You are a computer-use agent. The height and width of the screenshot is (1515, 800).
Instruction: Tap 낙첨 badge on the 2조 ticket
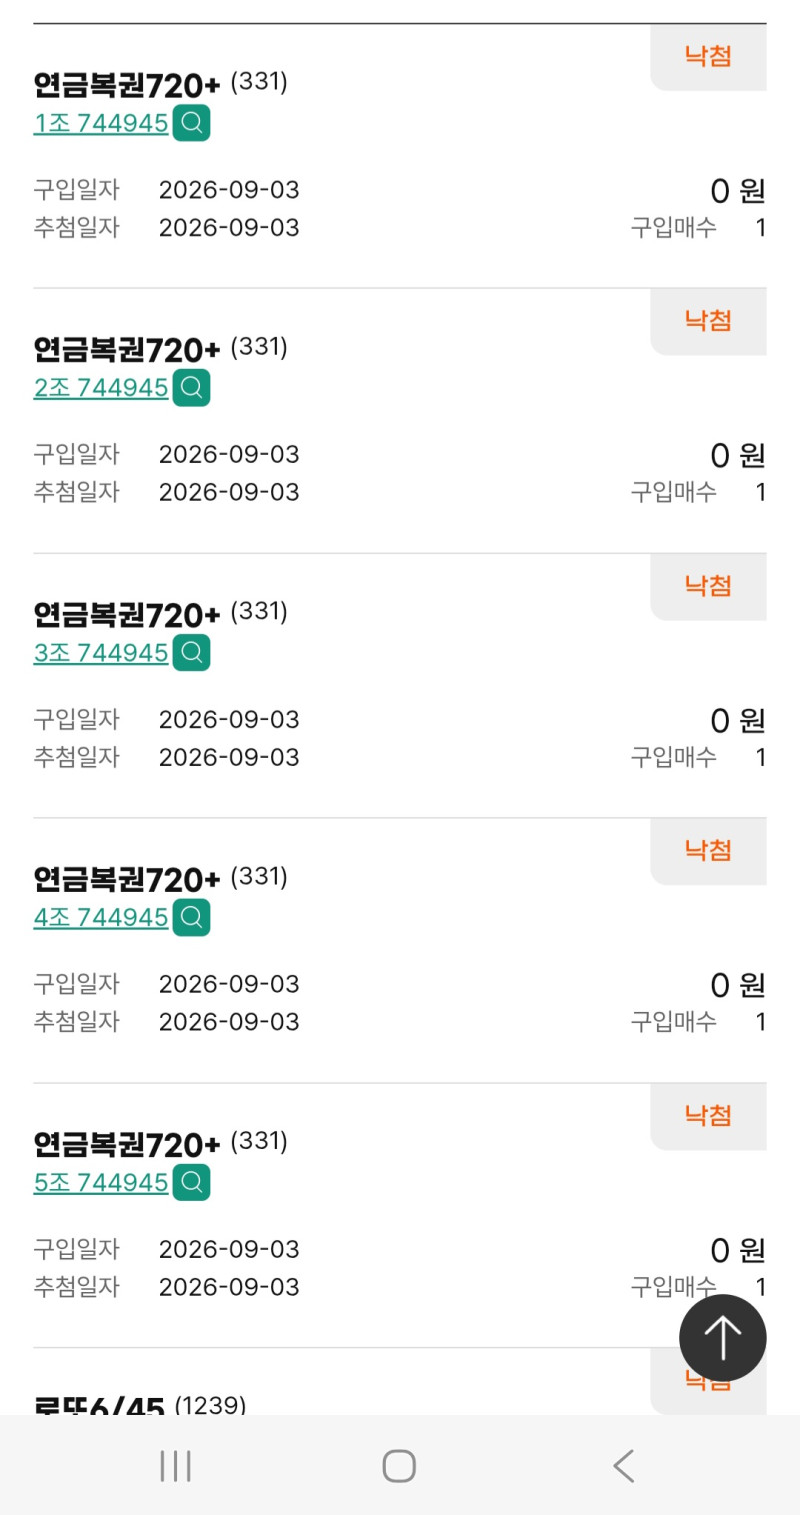coord(708,321)
